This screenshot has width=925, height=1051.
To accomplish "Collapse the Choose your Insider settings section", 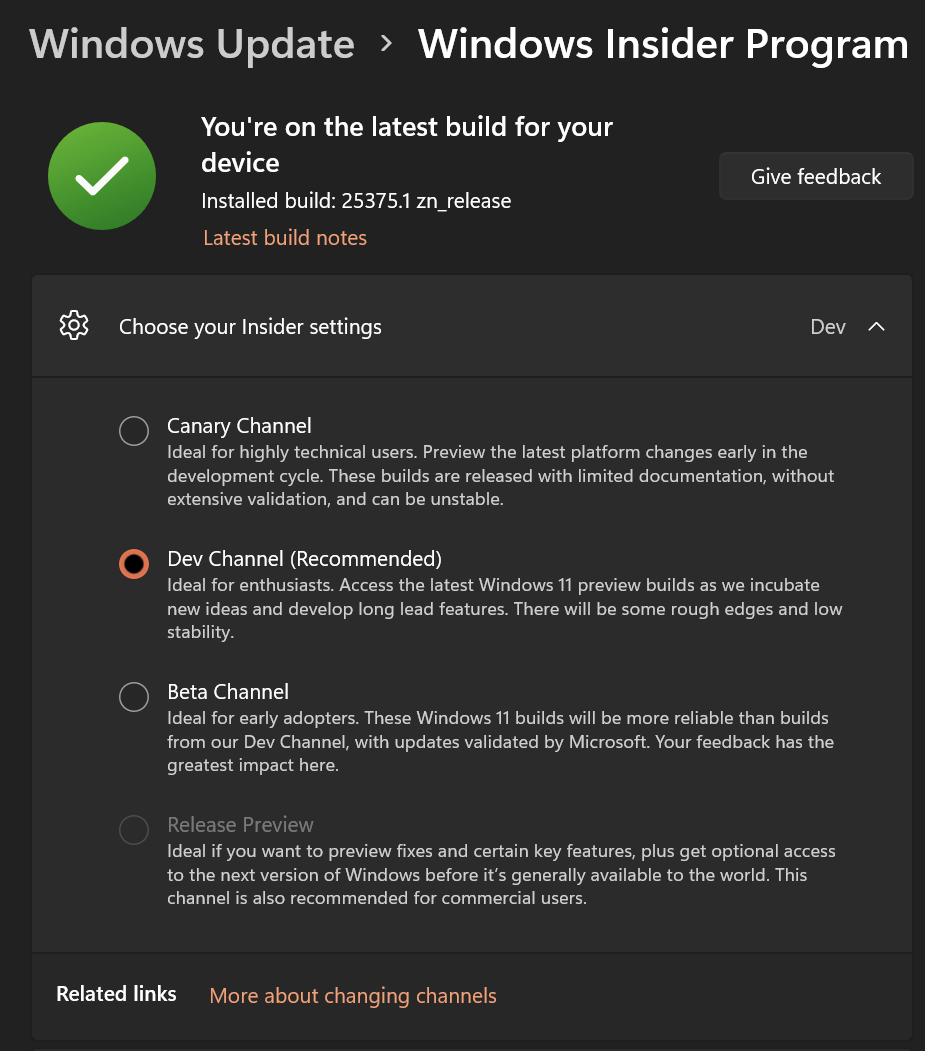I will click(877, 326).
